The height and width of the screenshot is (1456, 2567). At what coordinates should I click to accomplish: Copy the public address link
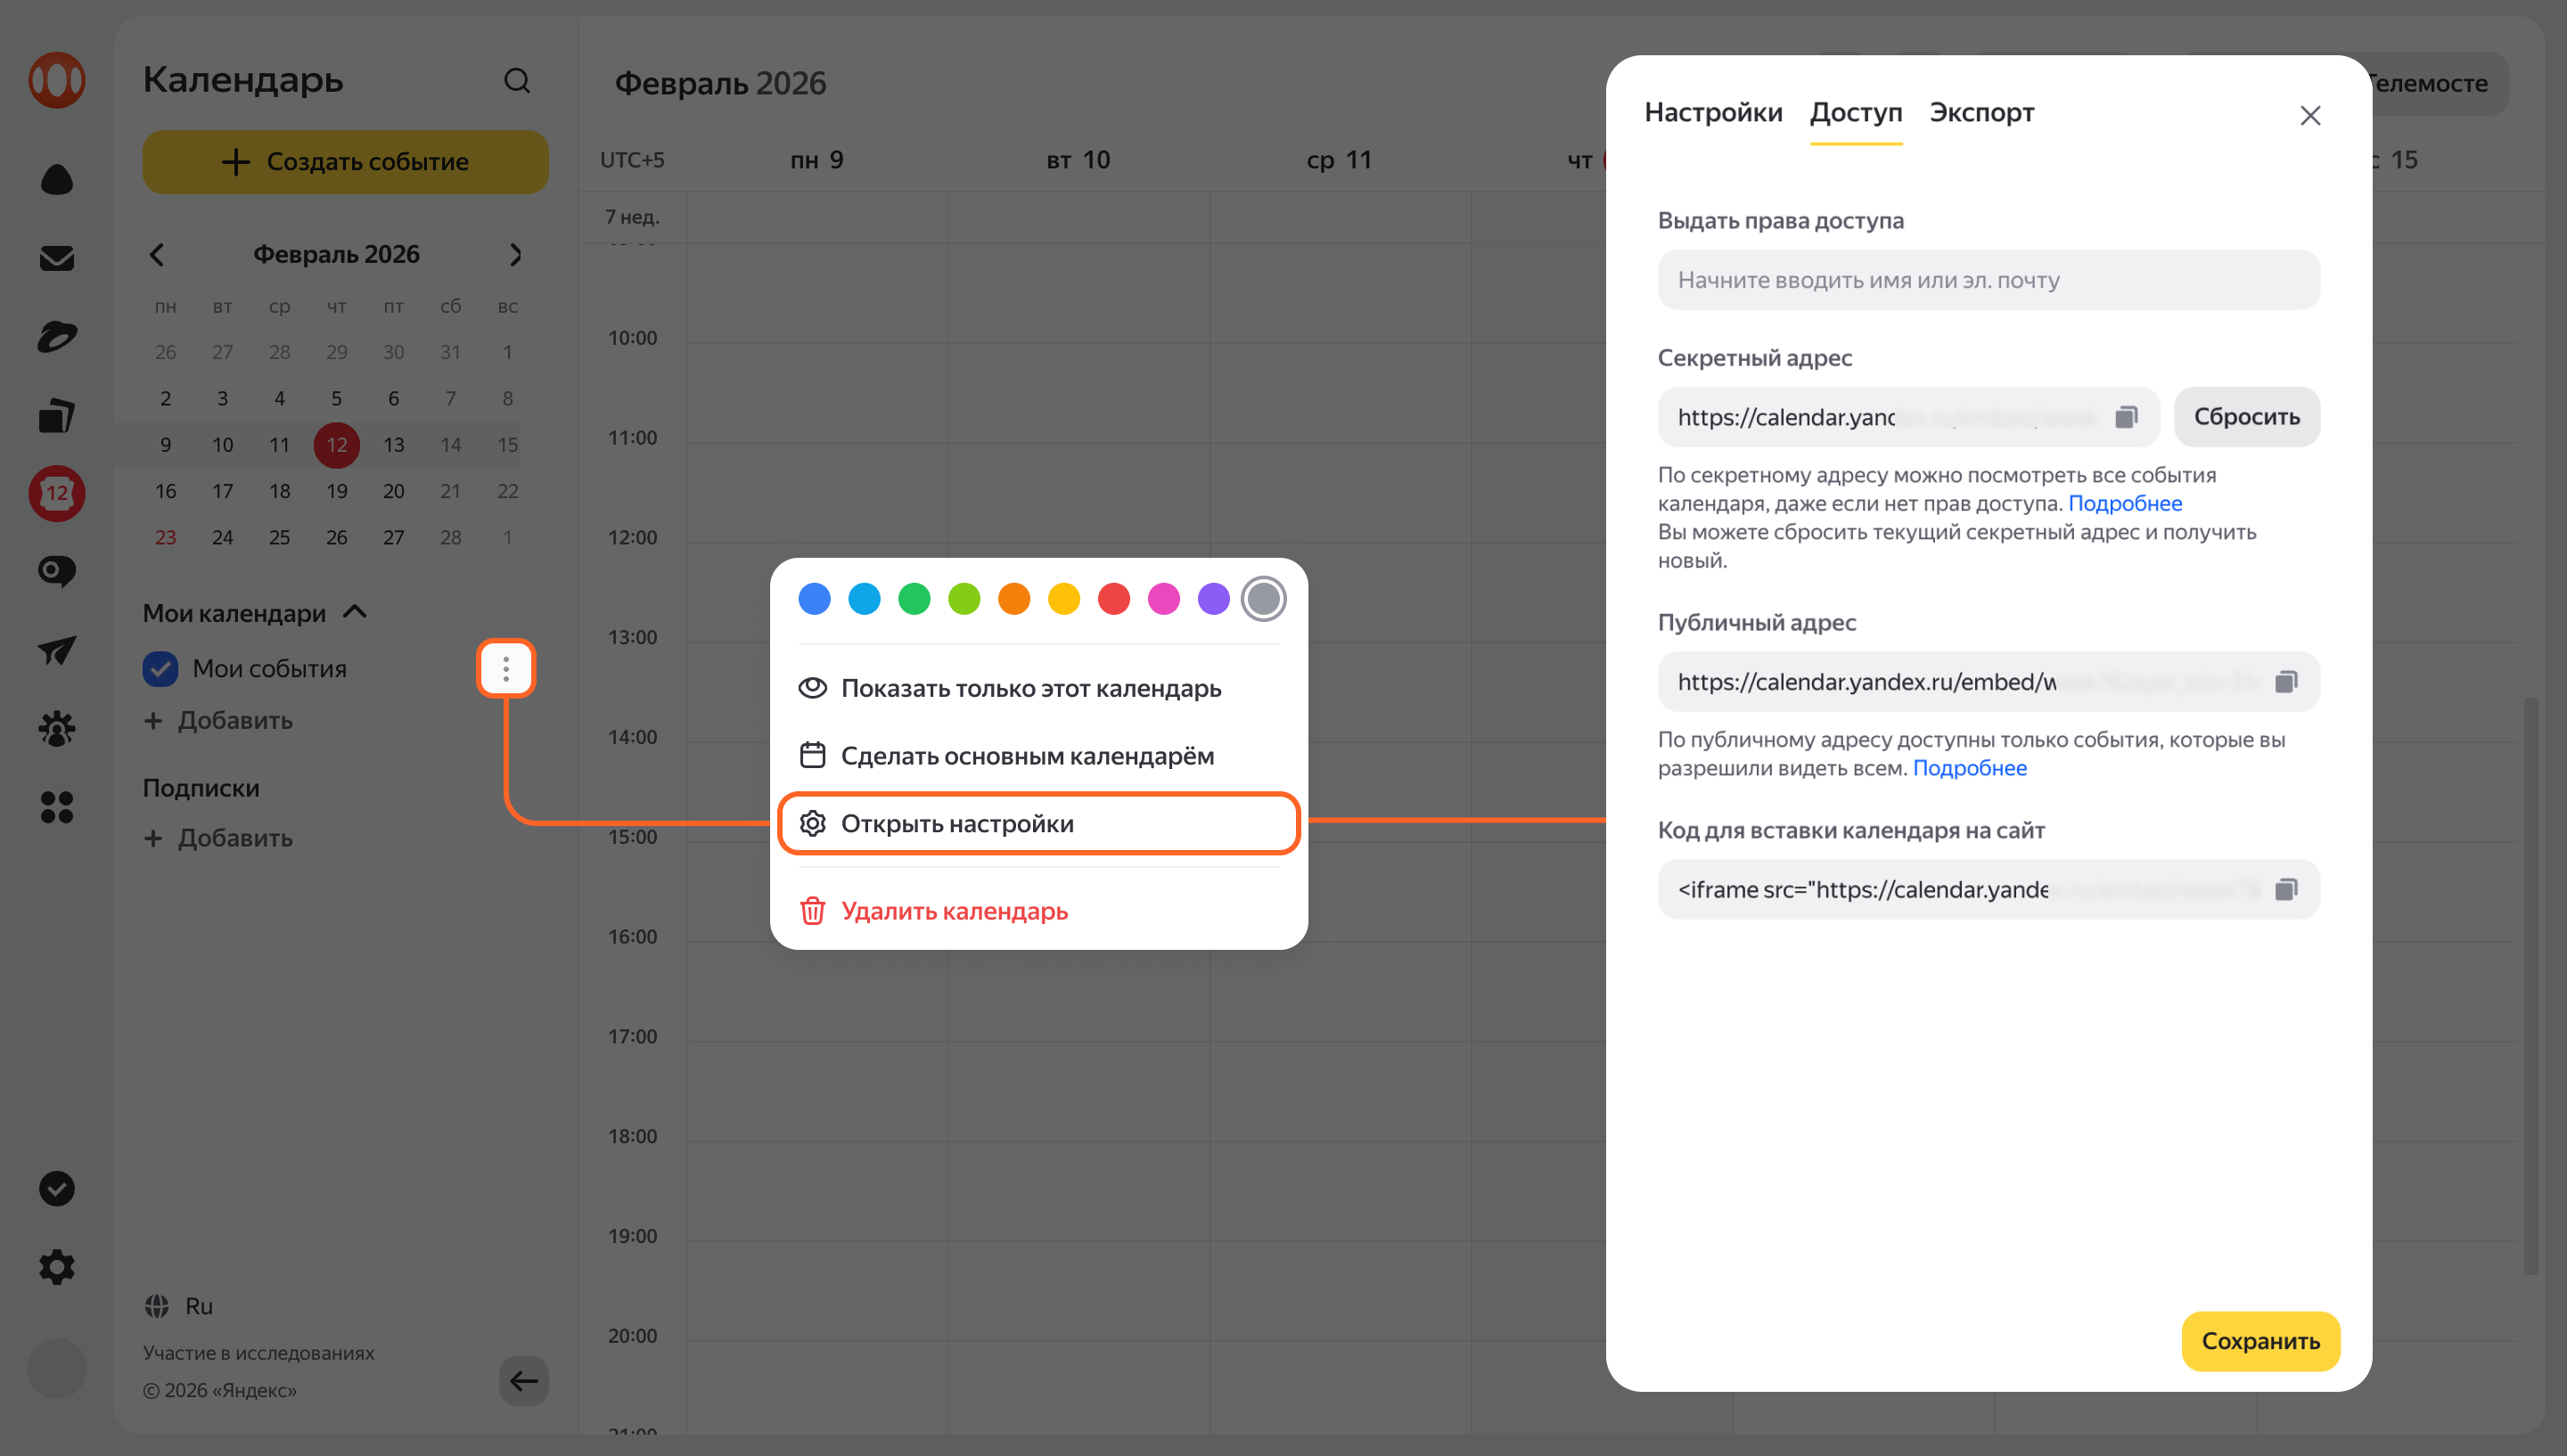[x=2286, y=682]
